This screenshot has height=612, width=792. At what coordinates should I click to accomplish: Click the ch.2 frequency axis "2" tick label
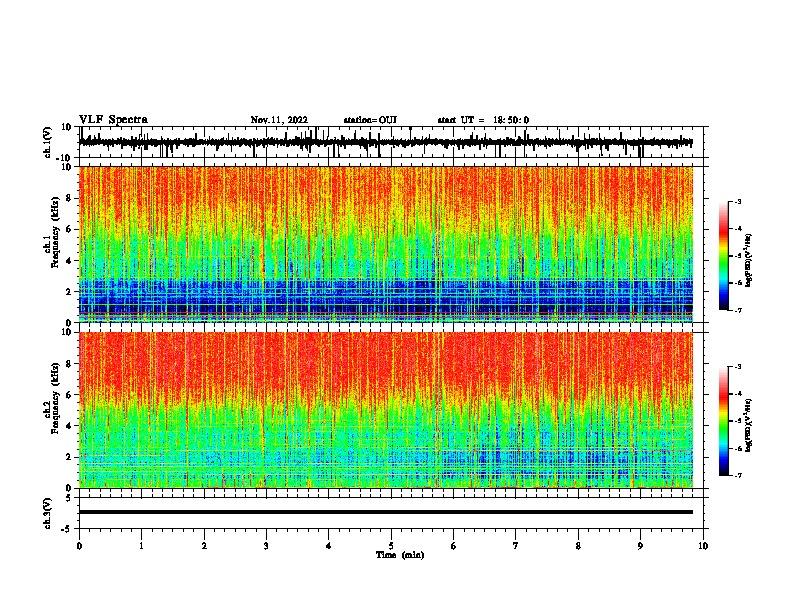69,457
